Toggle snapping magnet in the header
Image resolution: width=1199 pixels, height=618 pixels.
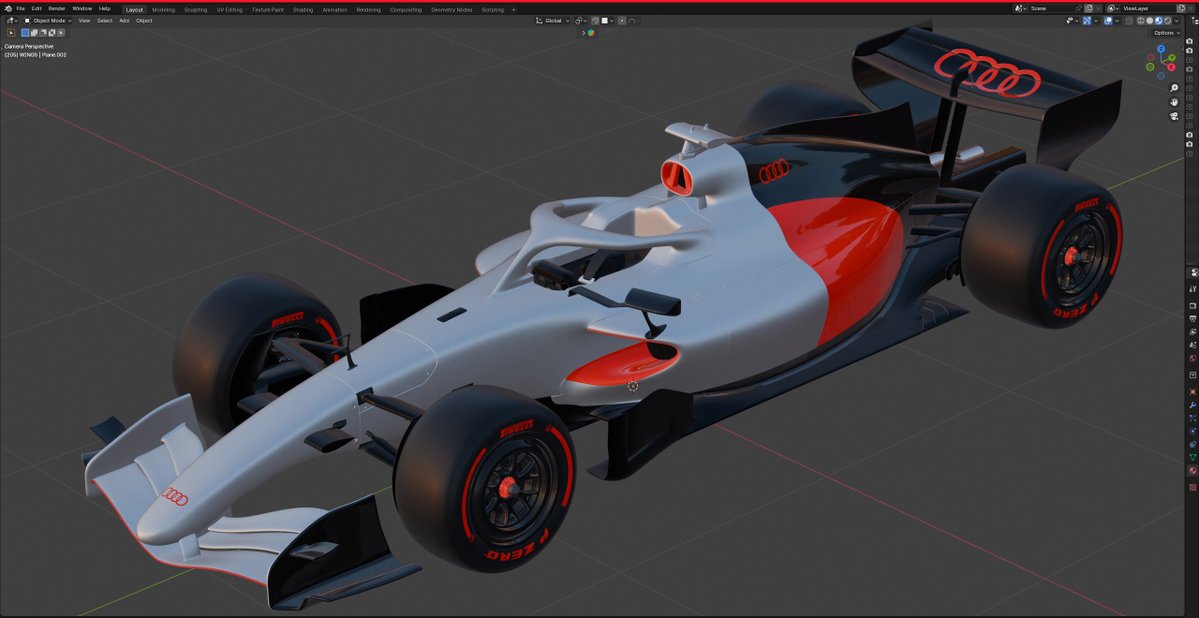coord(596,21)
